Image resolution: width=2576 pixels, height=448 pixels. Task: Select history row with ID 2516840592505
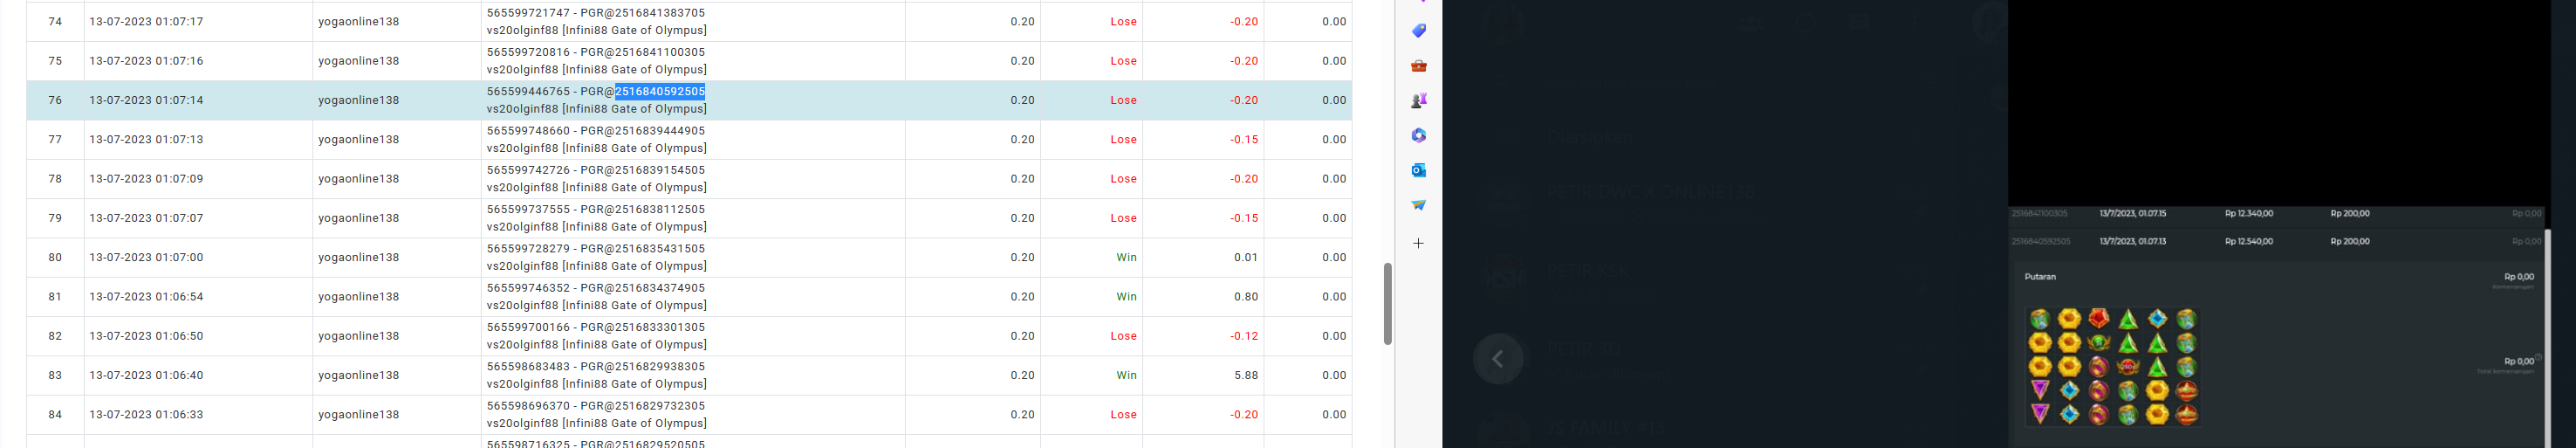pos(2275,241)
